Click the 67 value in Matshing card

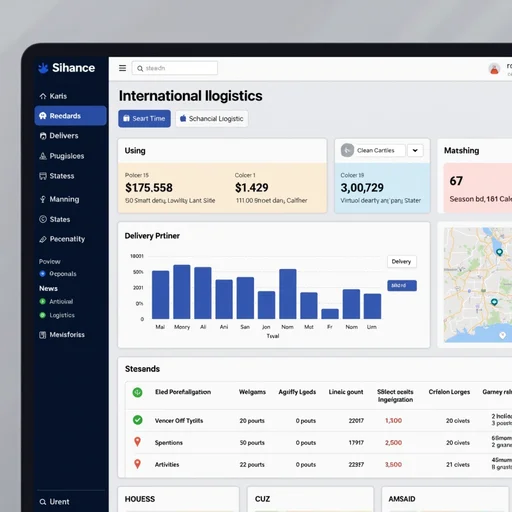click(456, 181)
